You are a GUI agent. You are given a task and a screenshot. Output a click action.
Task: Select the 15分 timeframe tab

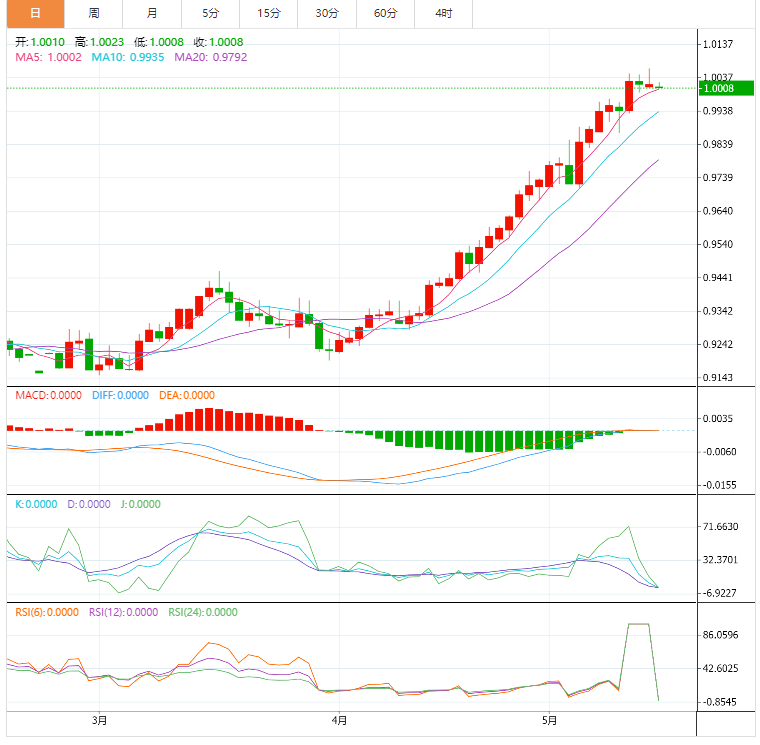pos(268,13)
